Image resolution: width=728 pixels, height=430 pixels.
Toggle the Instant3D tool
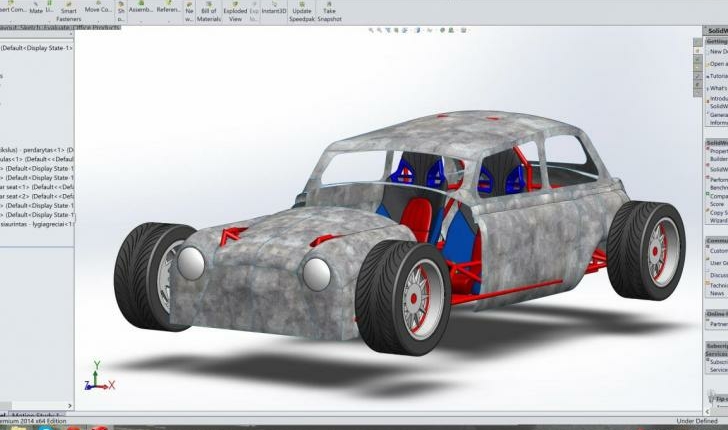coord(275,9)
